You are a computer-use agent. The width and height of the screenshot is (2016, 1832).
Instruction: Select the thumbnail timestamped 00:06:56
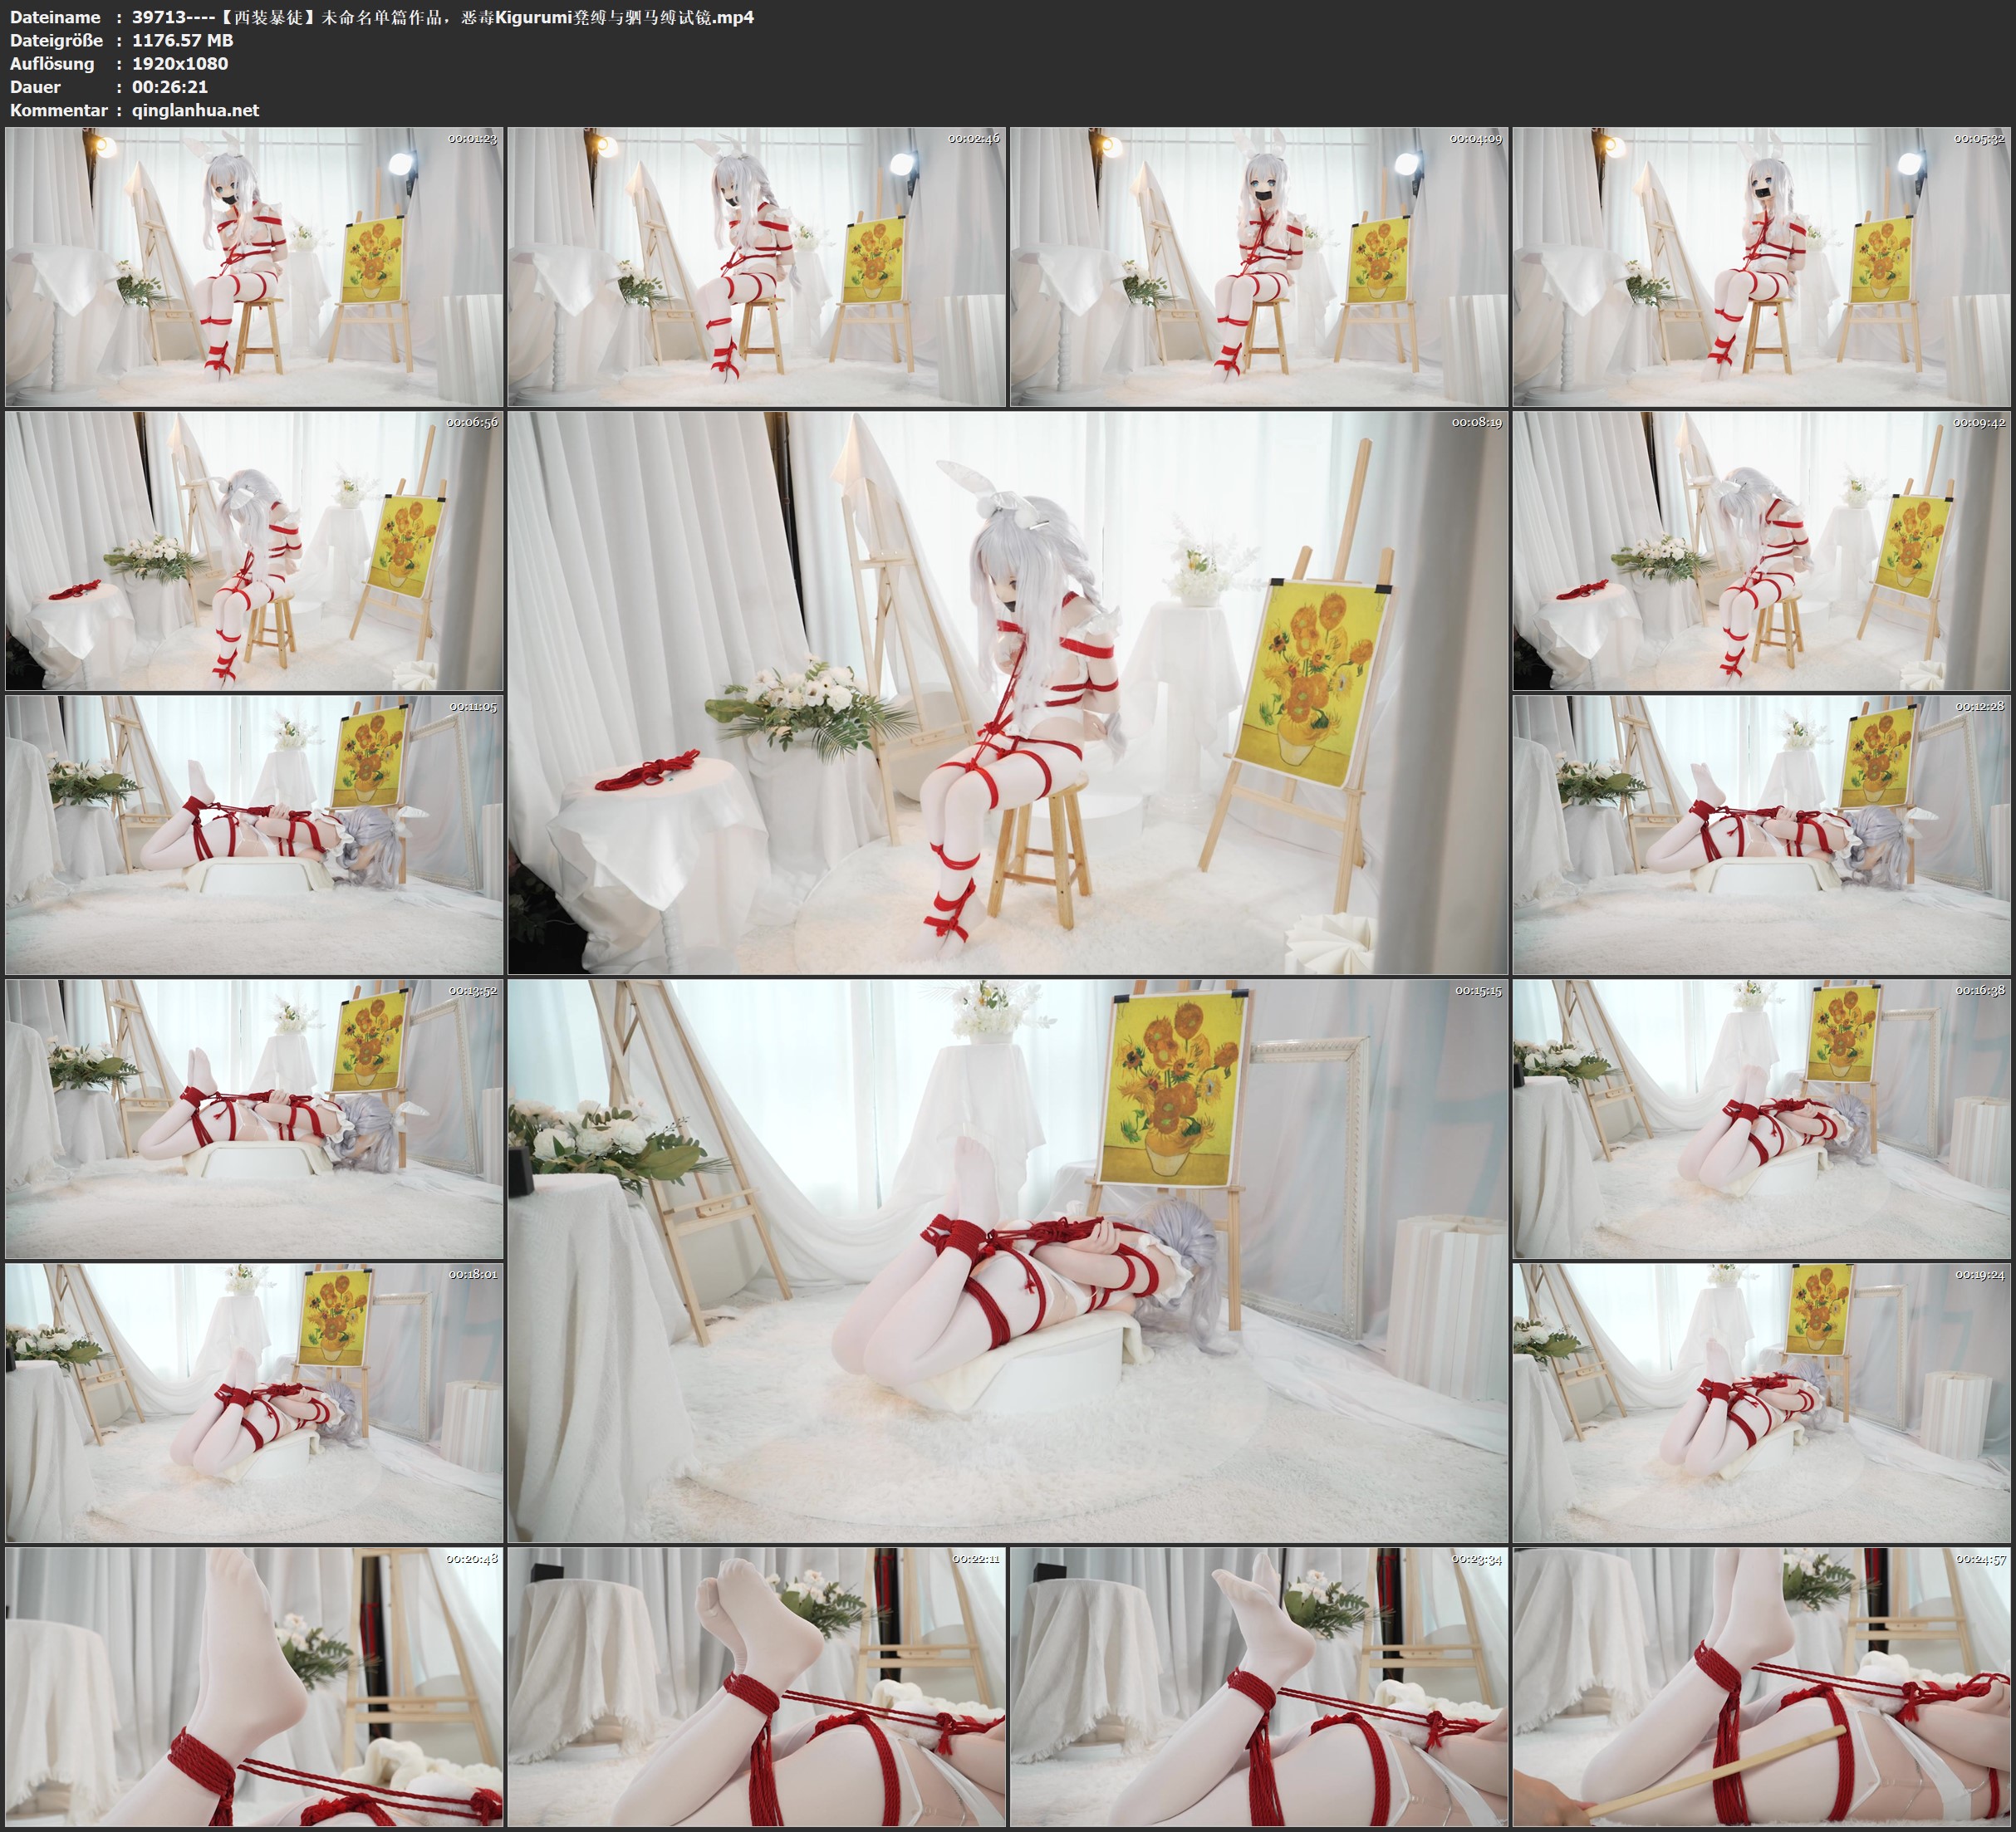pos(254,551)
